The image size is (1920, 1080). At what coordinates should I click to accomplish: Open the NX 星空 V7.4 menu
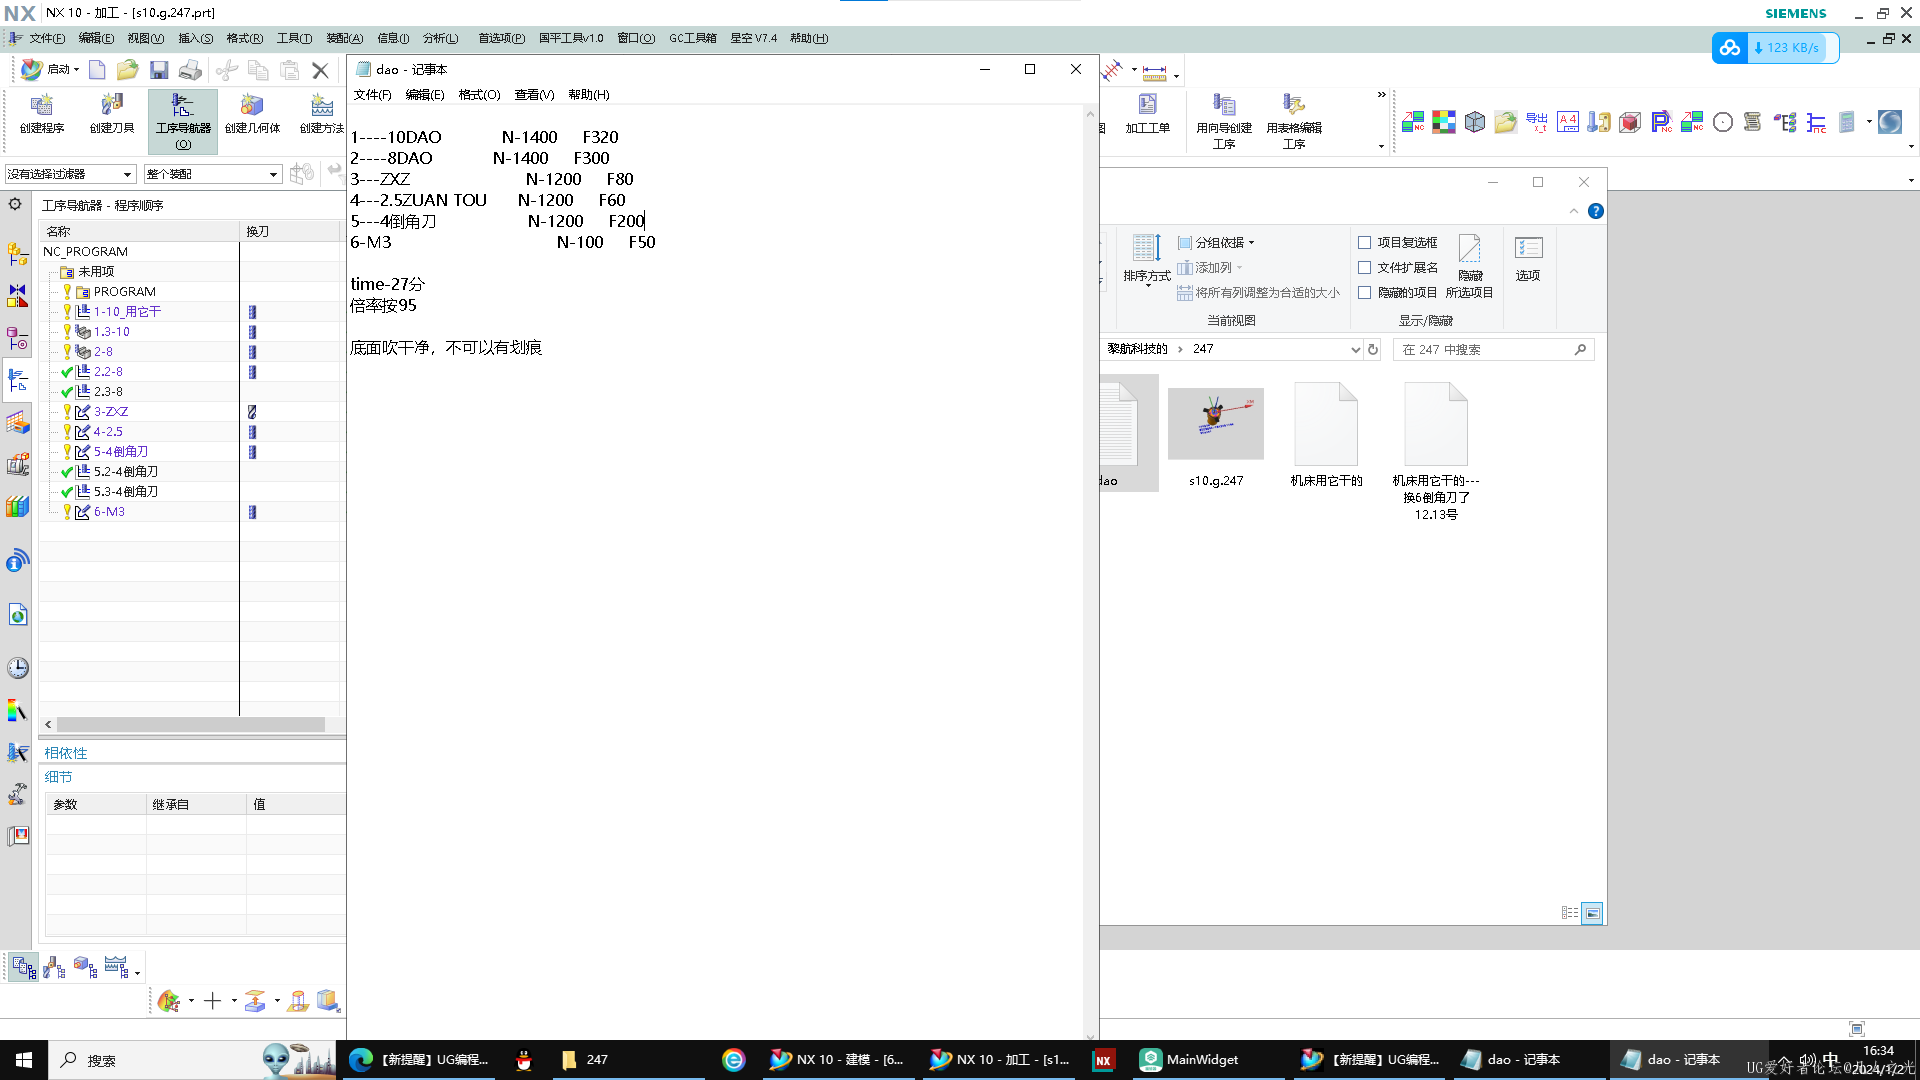pyautogui.click(x=753, y=38)
